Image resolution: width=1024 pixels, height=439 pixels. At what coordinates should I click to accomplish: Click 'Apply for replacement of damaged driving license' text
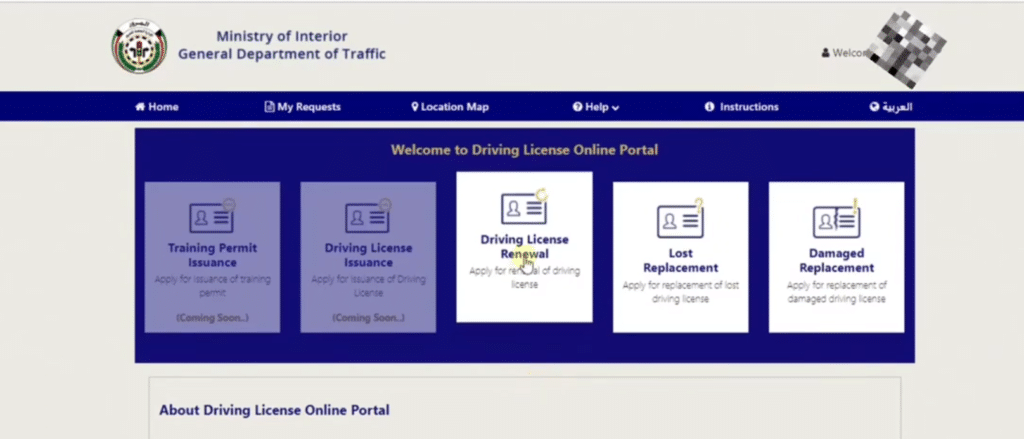coord(837,292)
